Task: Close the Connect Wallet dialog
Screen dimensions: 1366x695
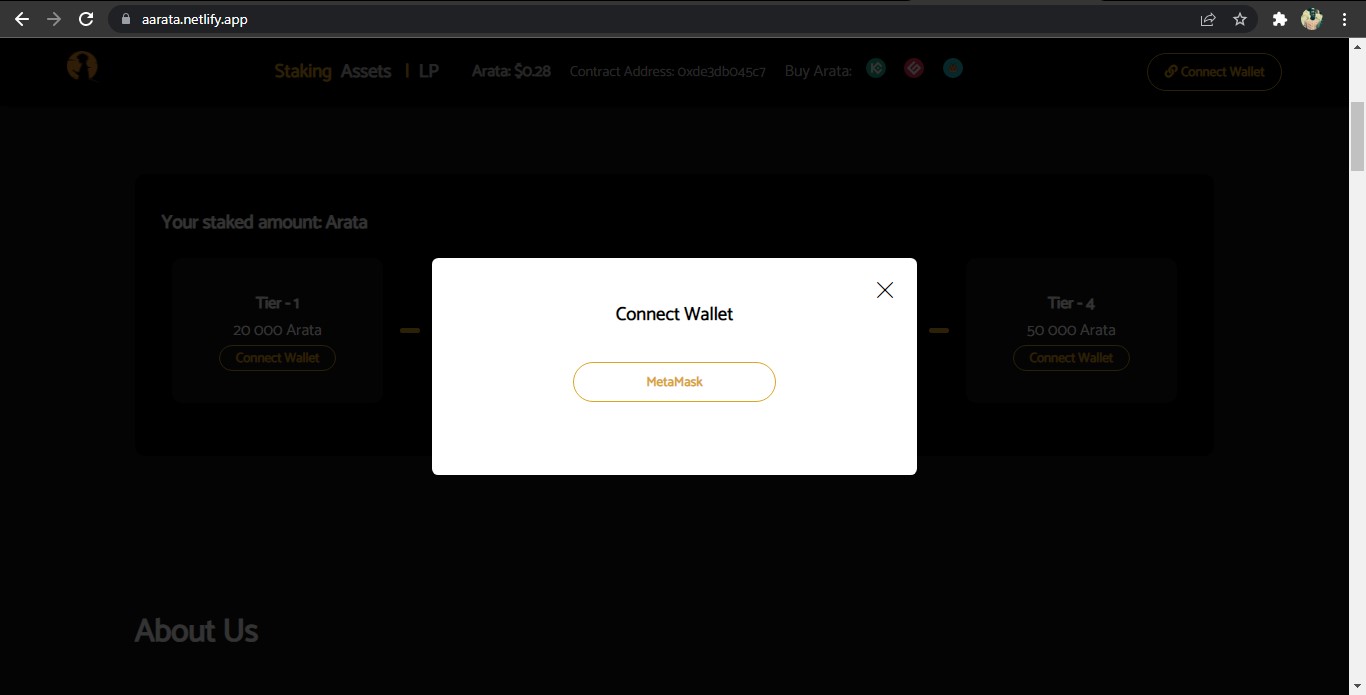Action: coord(885,290)
